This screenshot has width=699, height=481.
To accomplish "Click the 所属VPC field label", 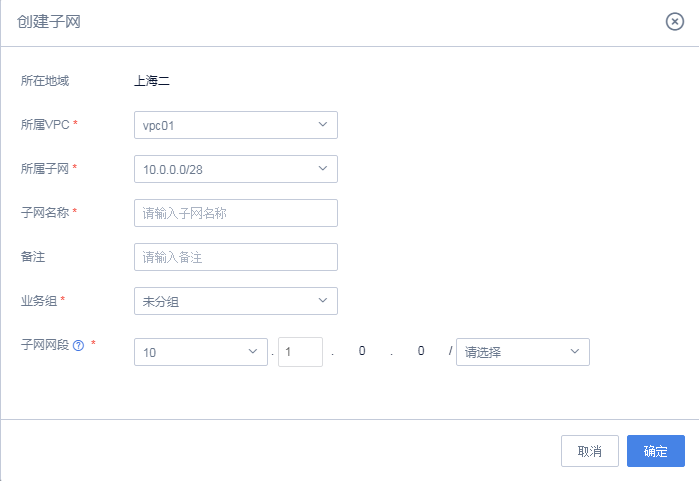I will tap(45, 125).
